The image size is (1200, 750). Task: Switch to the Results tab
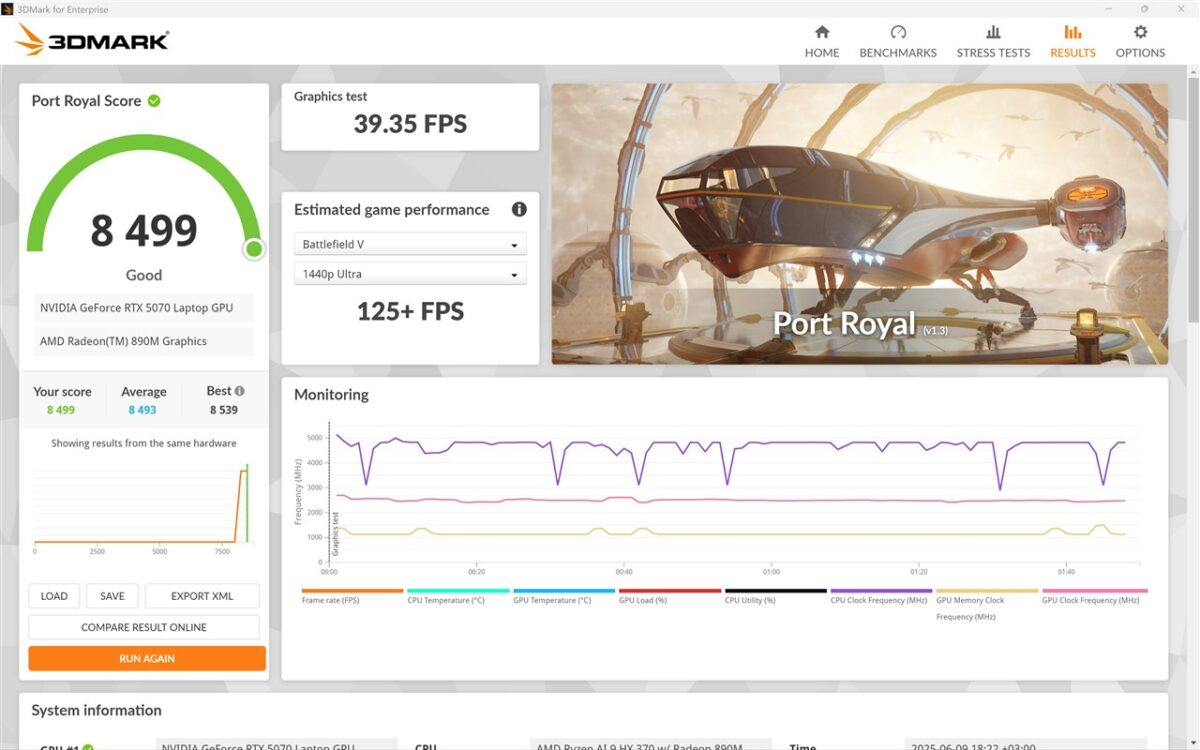click(1072, 41)
